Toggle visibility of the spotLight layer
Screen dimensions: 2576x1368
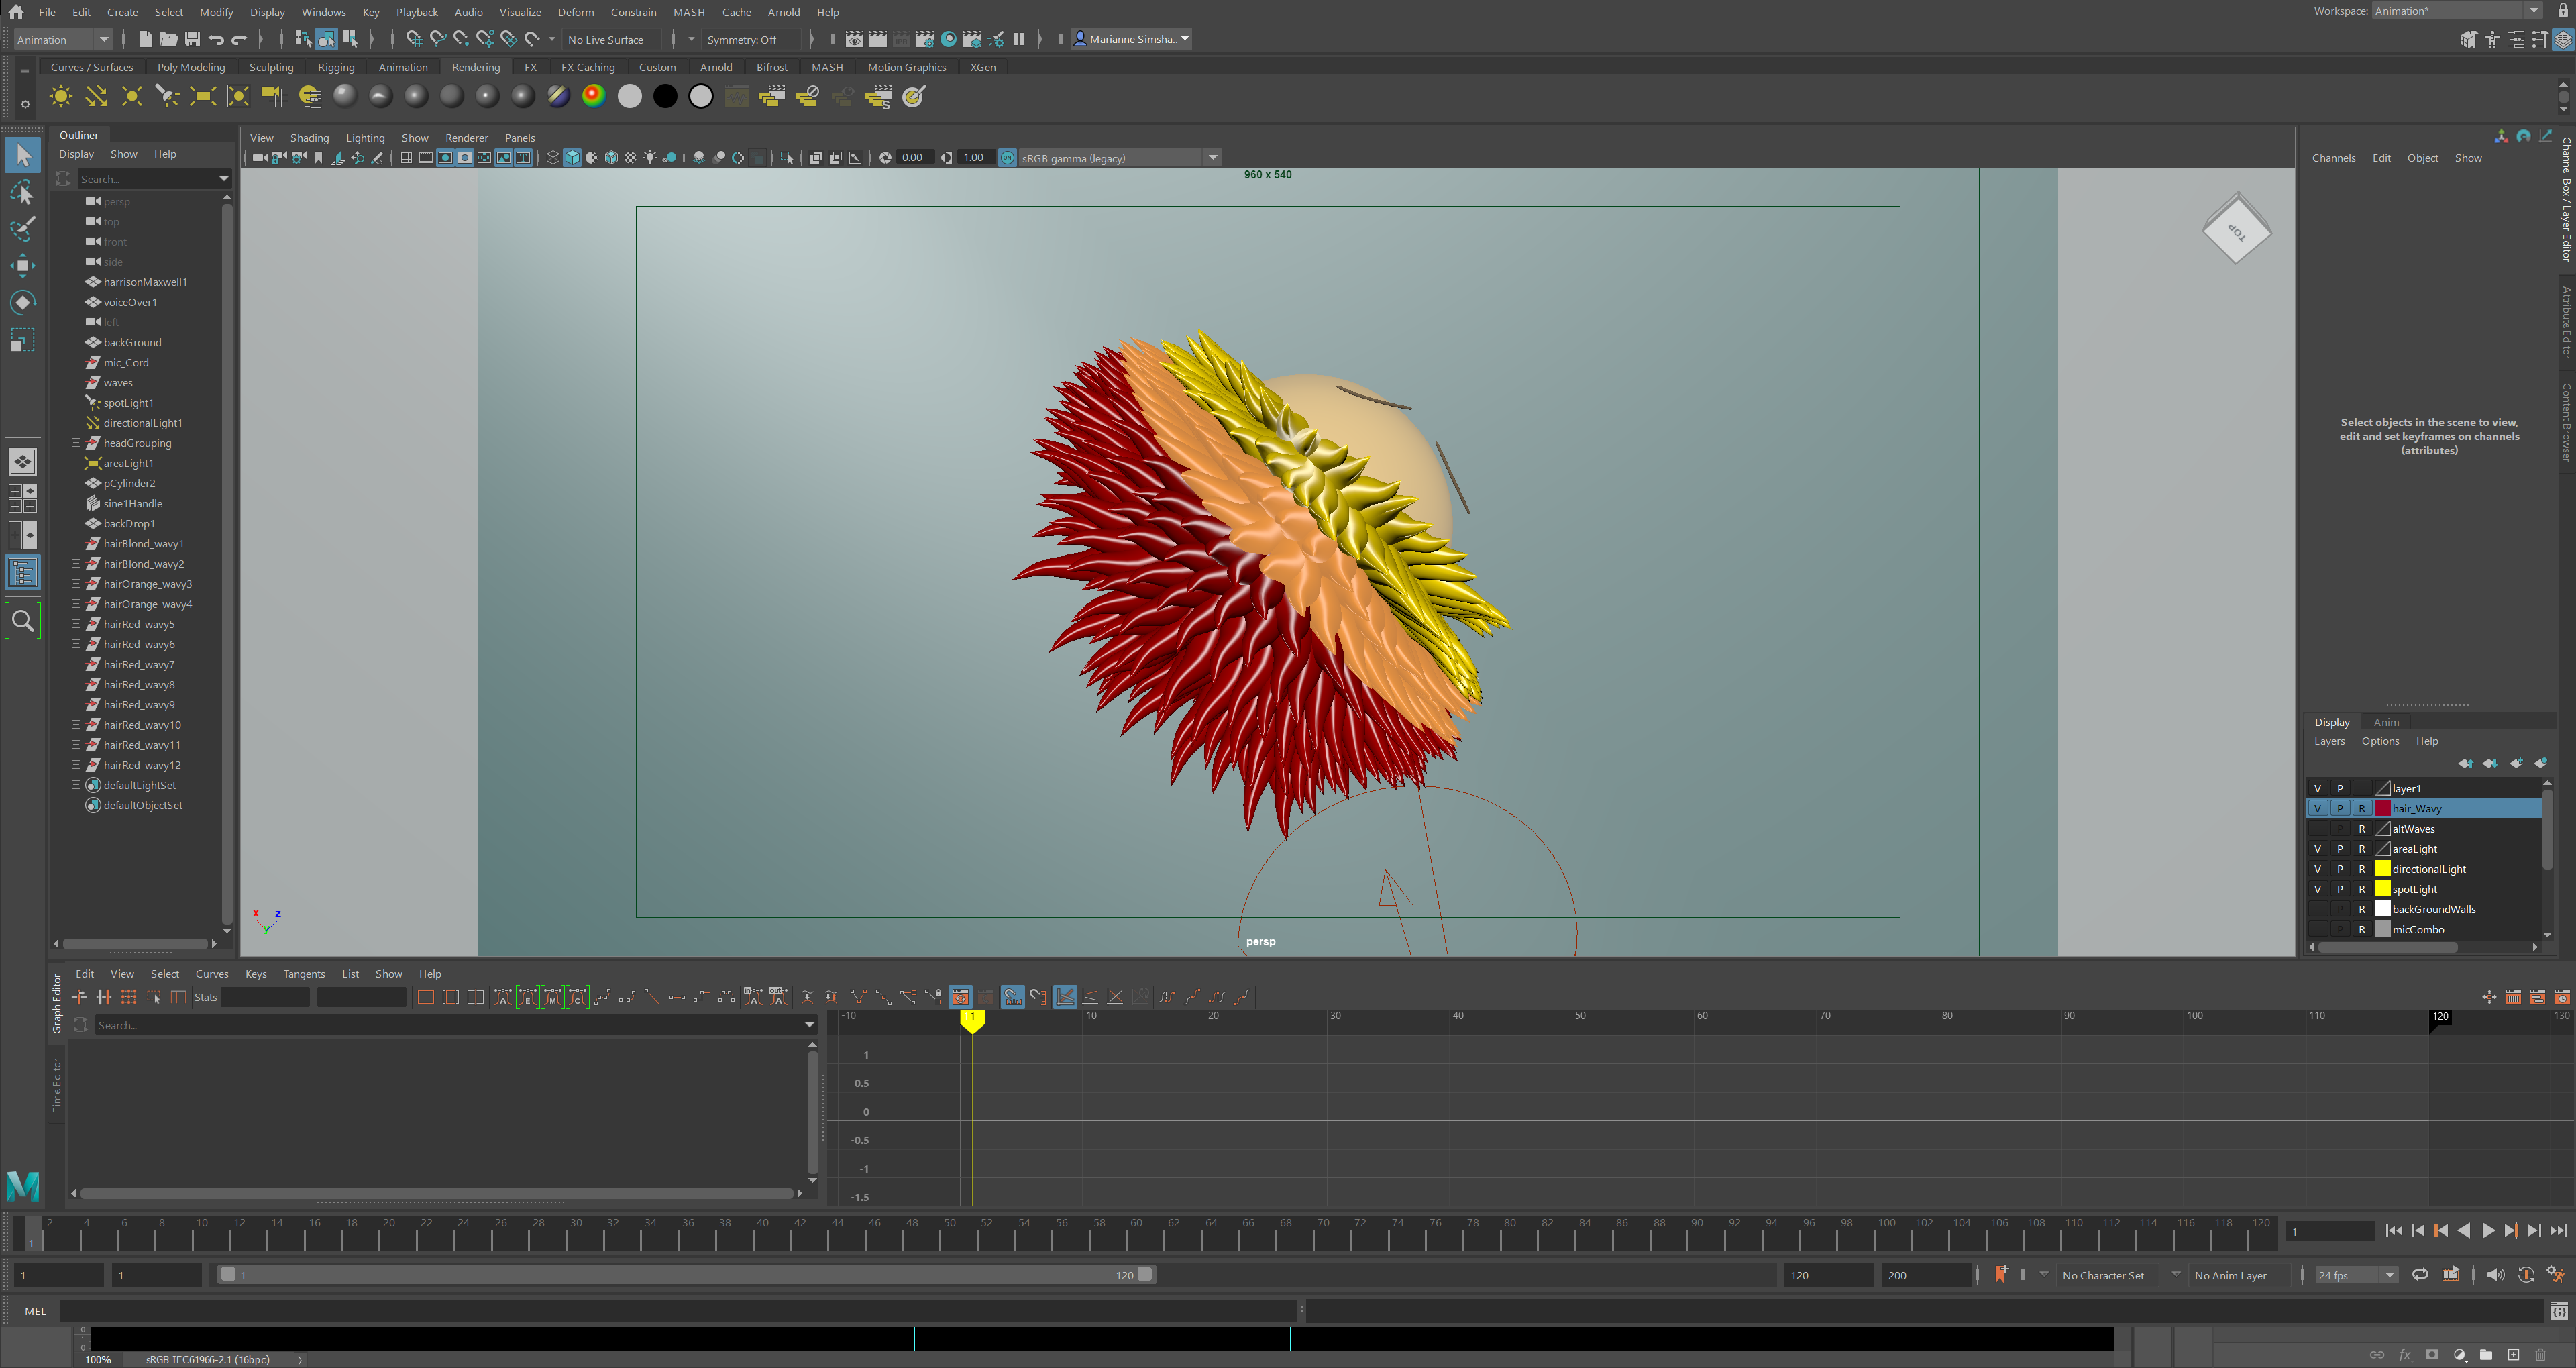[2317, 889]
